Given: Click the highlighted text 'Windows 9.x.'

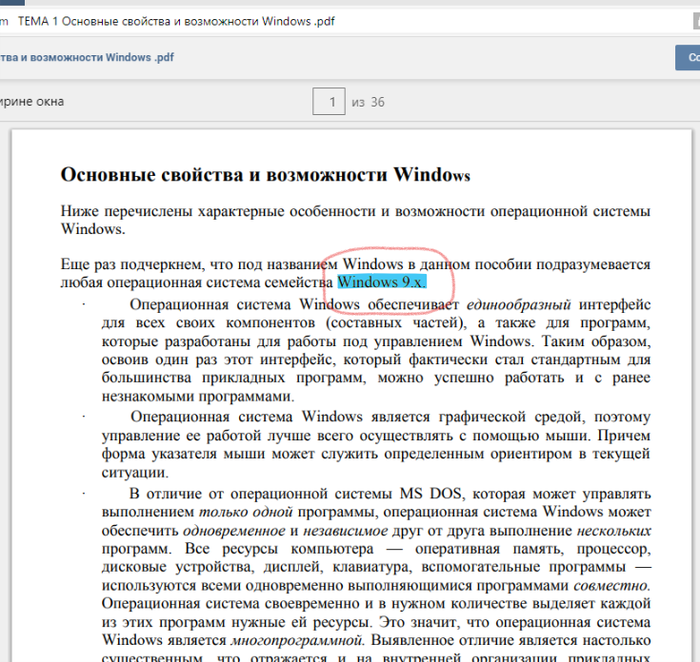Looking at the screenshot, I should [x=382, y=282].
